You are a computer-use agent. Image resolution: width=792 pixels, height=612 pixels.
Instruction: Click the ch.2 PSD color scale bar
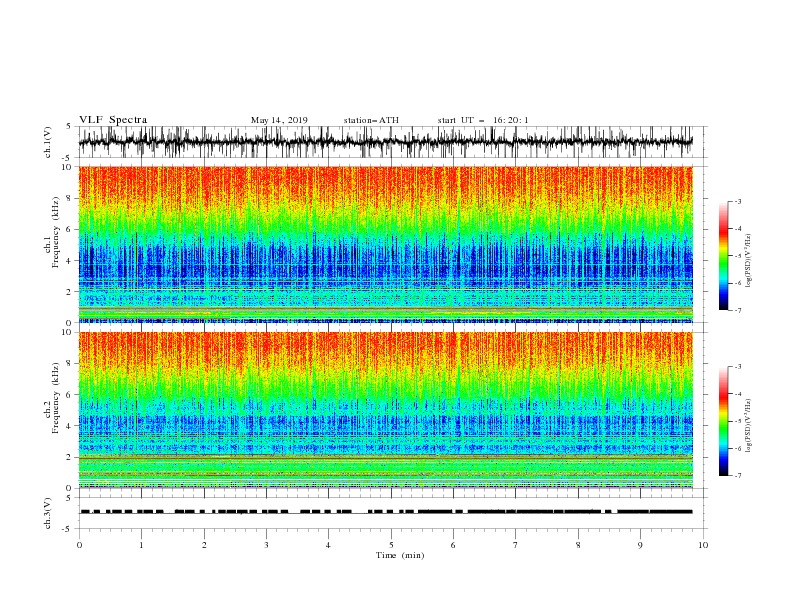724,421
